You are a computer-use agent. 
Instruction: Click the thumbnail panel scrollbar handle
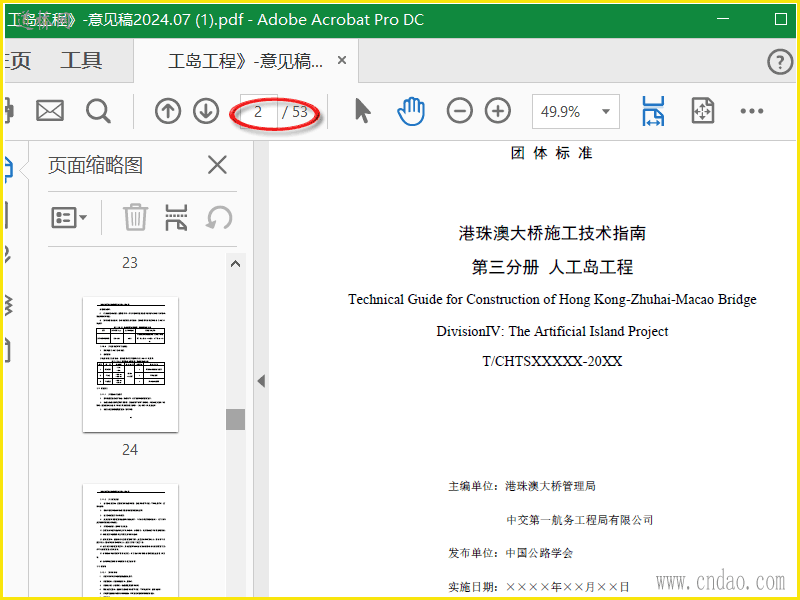click(235, 419)
